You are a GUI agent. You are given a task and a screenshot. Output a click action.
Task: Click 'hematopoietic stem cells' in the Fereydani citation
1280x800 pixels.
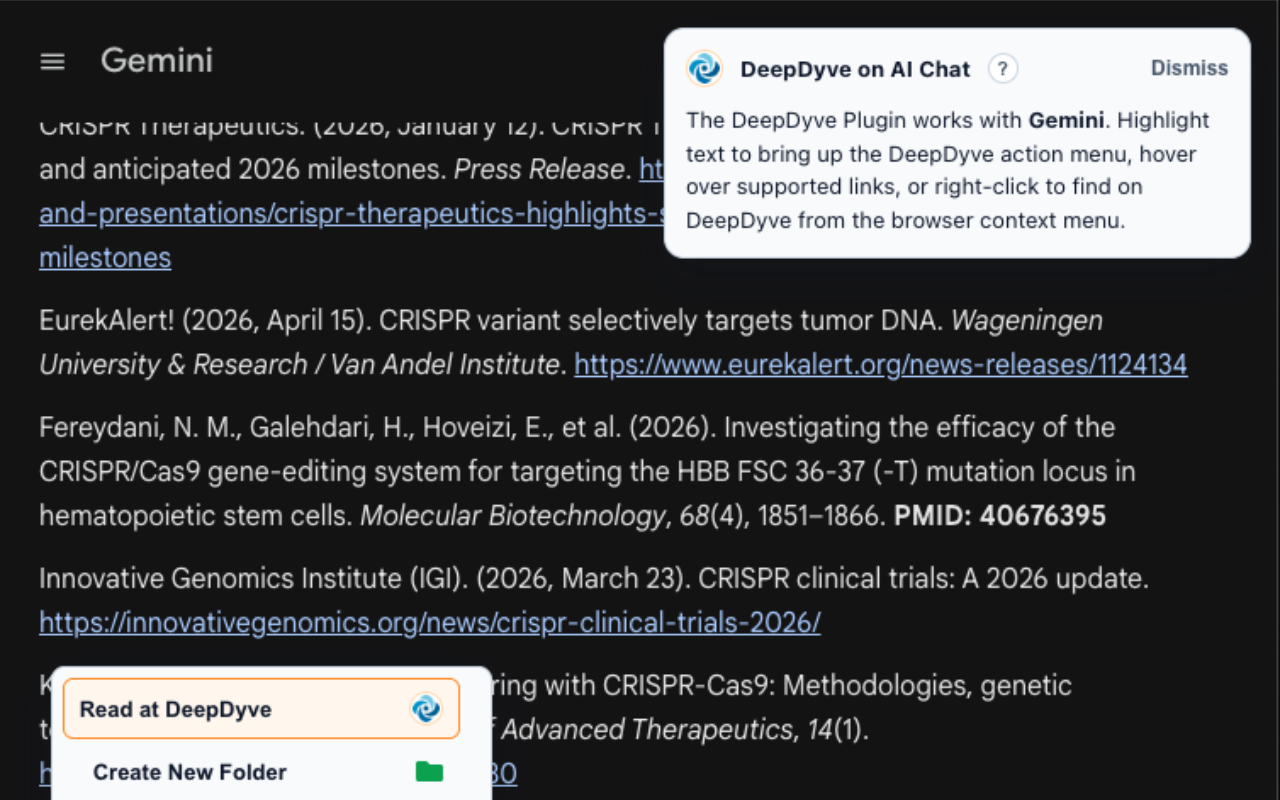(195, 516)
